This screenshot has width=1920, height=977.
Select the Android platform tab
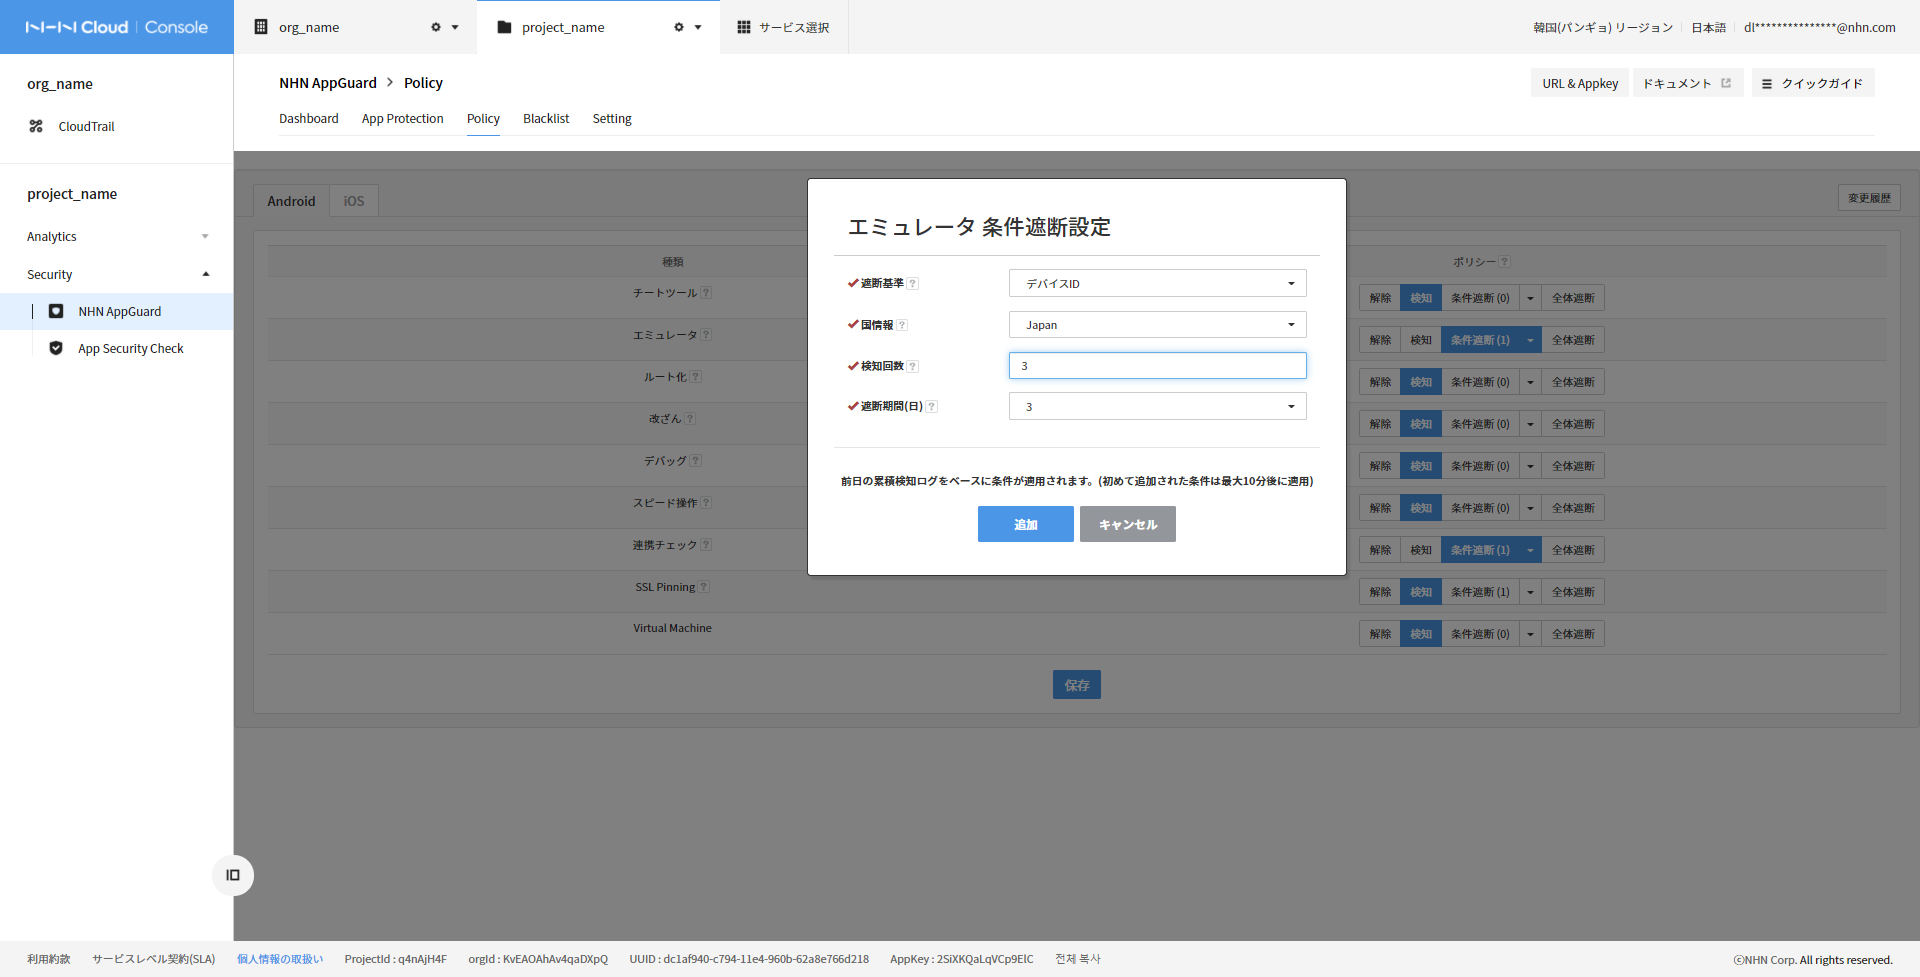(291, 201)
